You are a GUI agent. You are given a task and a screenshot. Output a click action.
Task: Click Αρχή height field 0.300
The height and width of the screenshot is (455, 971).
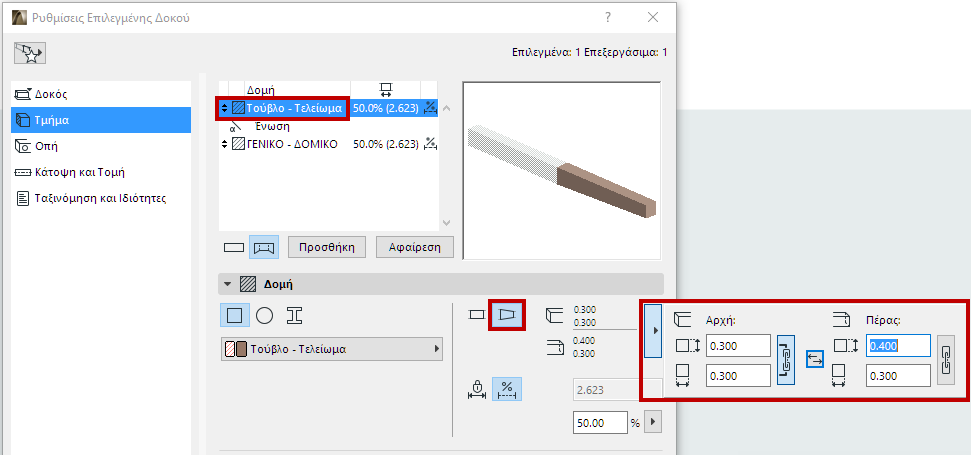pyautogui.click(x=738, y=345)
